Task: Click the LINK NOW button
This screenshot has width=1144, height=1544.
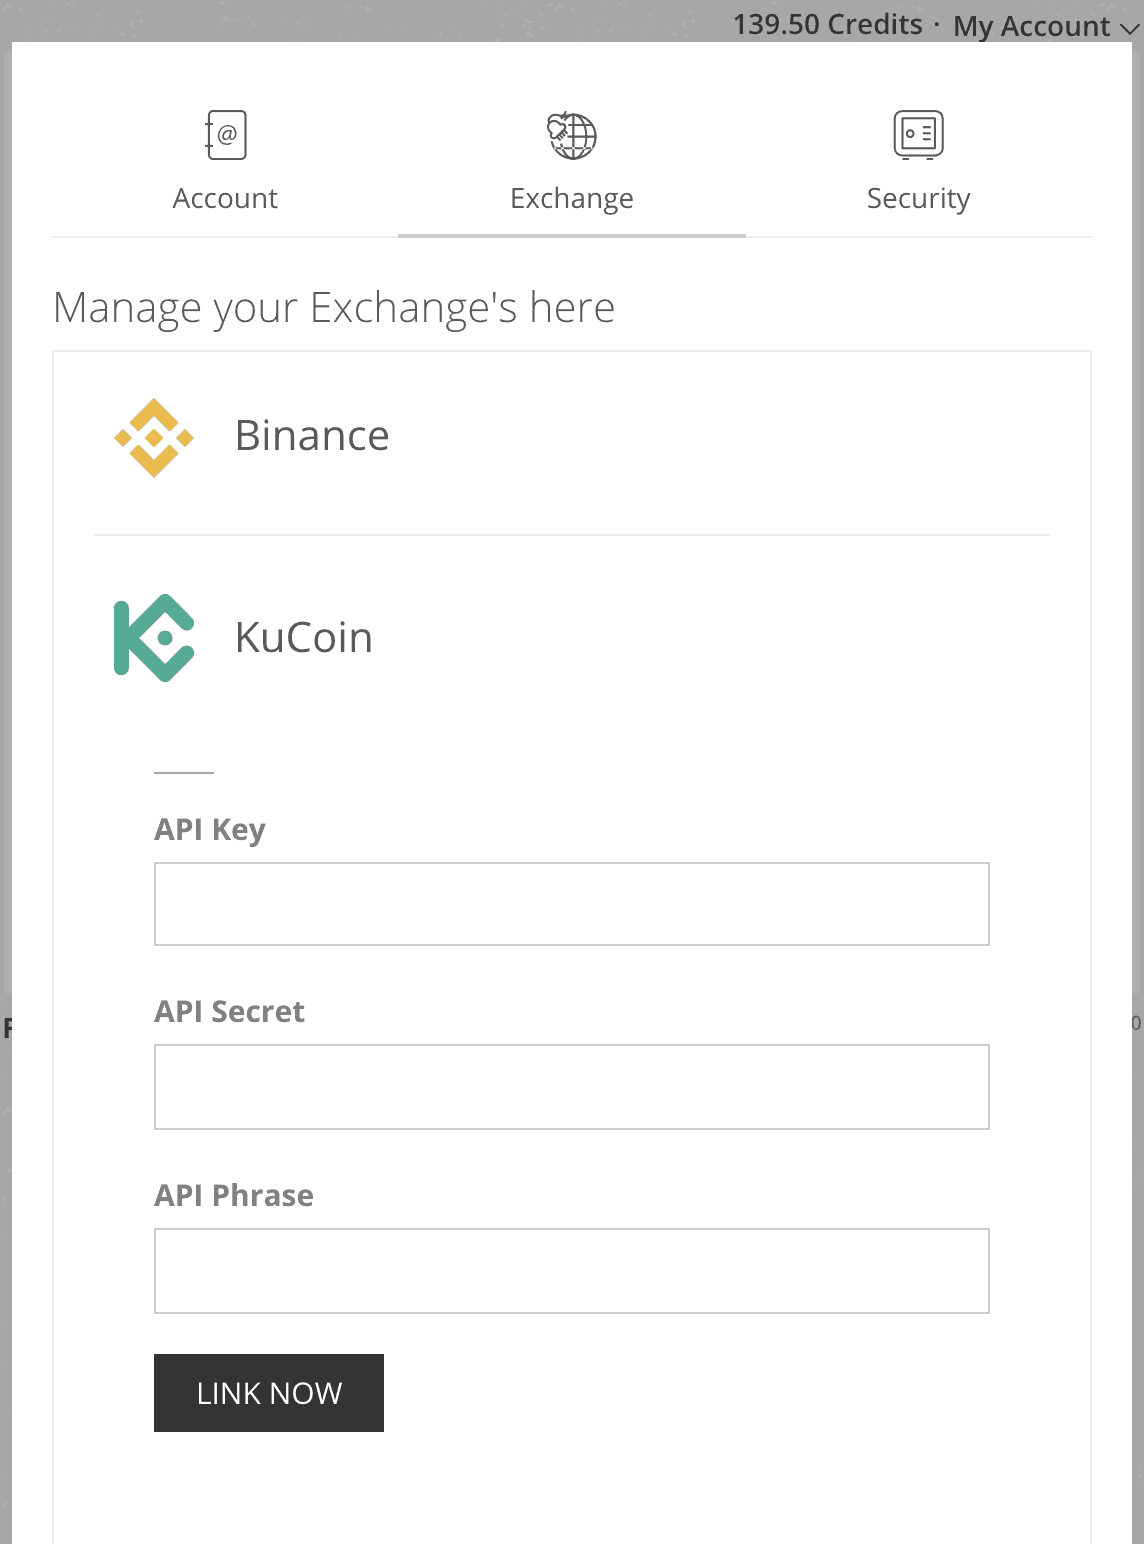Action: (269, 1393)
